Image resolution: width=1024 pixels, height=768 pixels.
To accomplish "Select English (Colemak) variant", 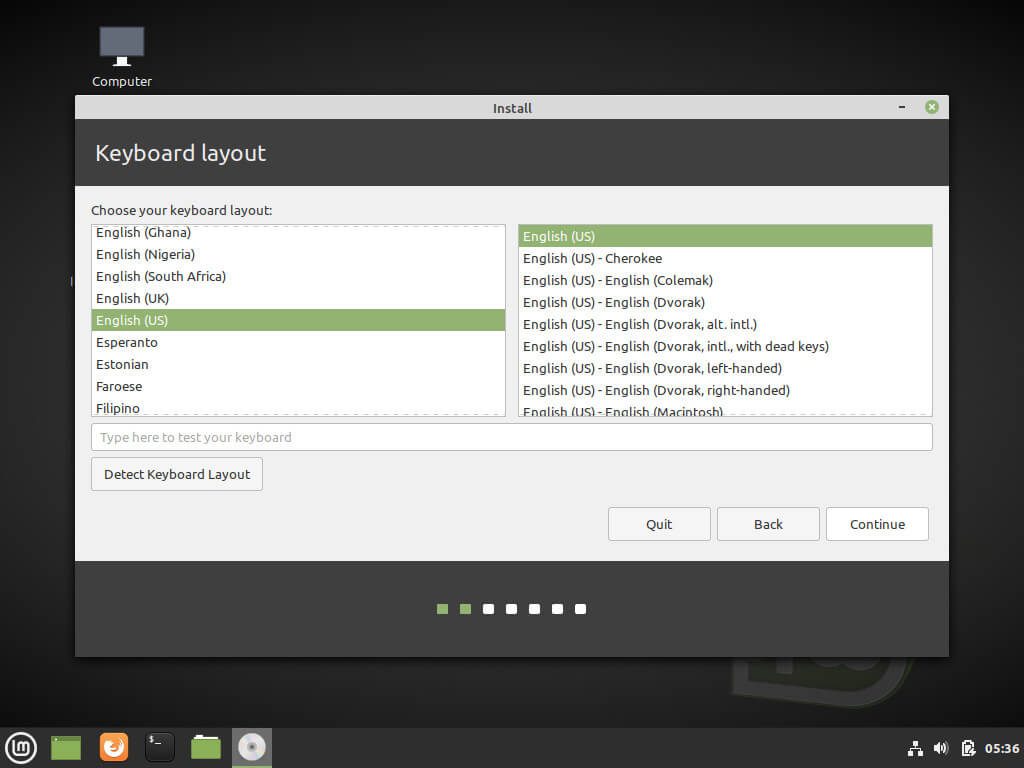I will tap(724, 280).
